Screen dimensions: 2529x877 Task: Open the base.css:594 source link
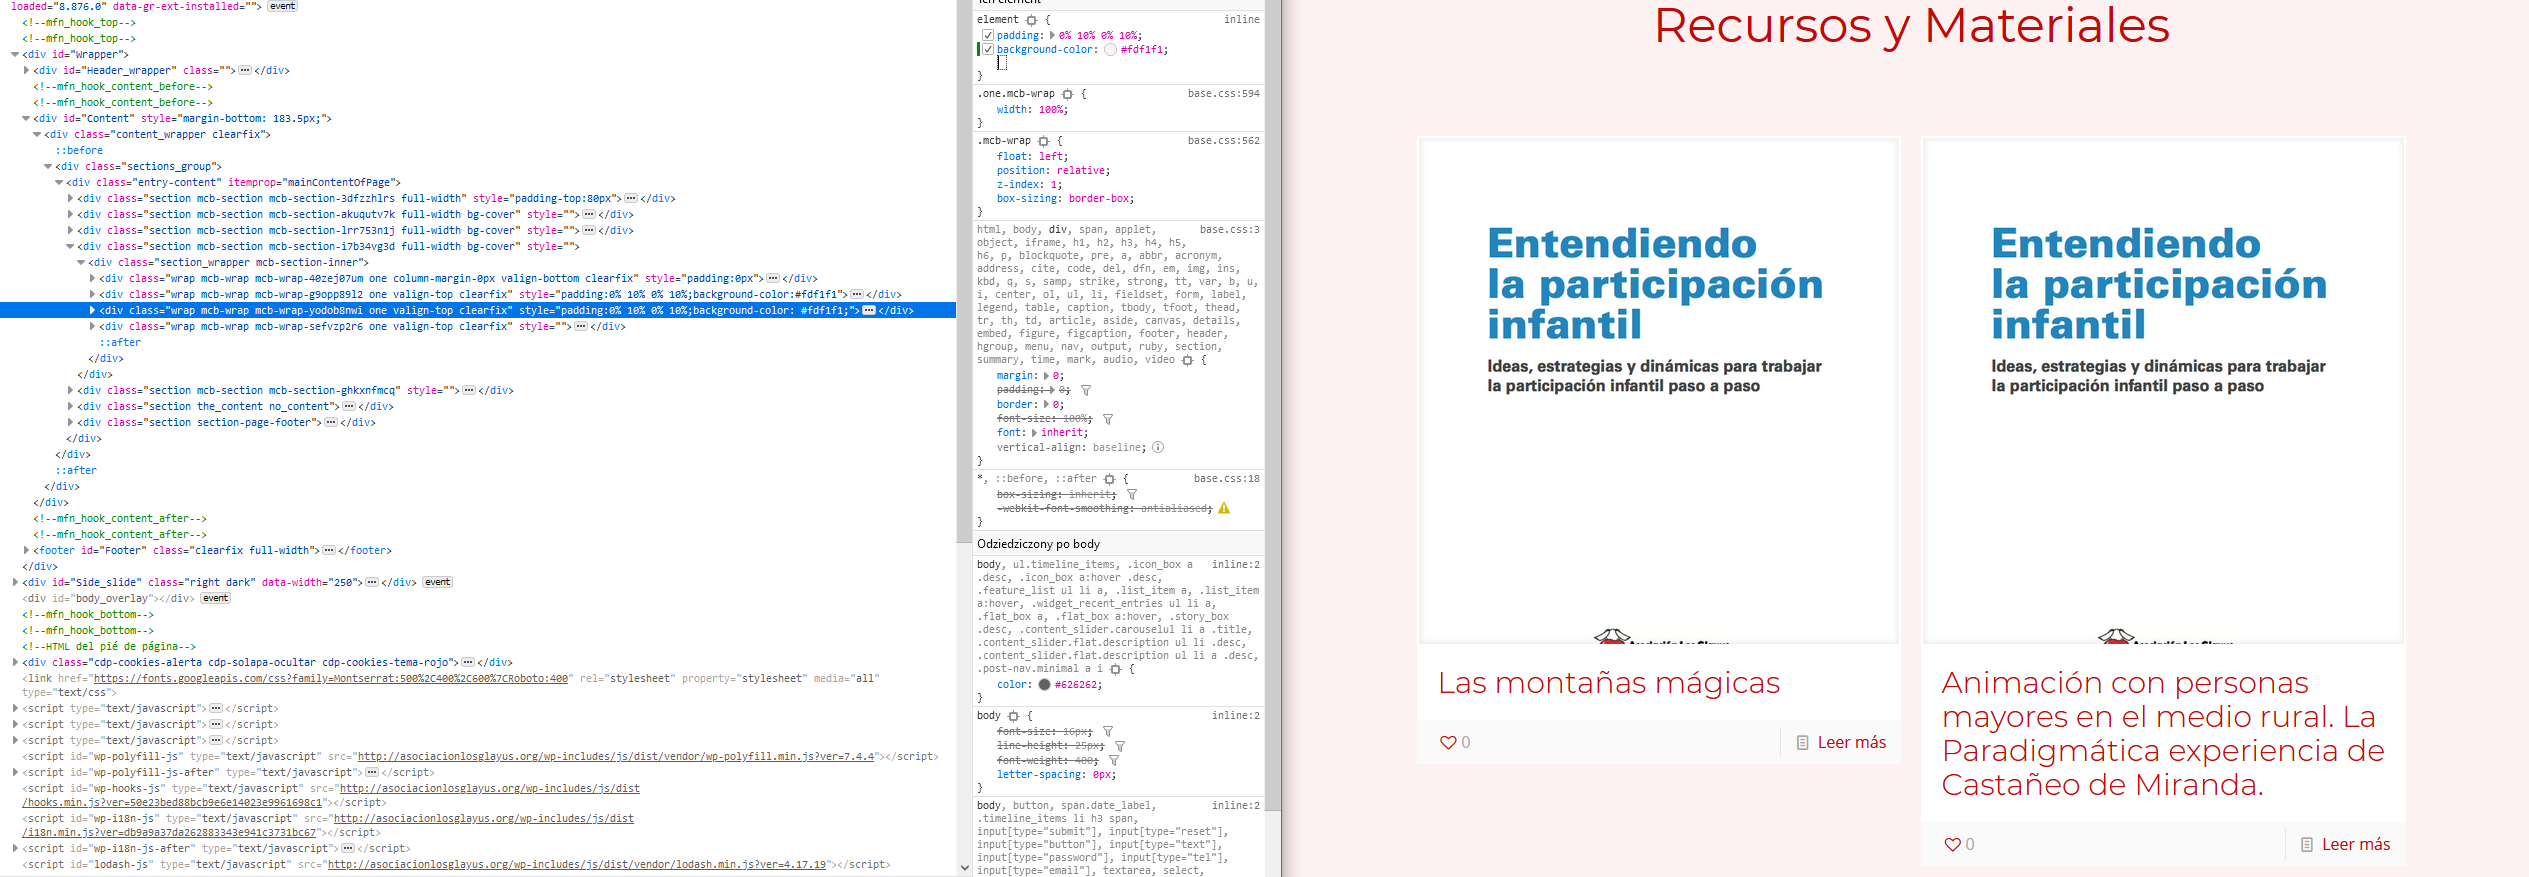pos(1223,93)
